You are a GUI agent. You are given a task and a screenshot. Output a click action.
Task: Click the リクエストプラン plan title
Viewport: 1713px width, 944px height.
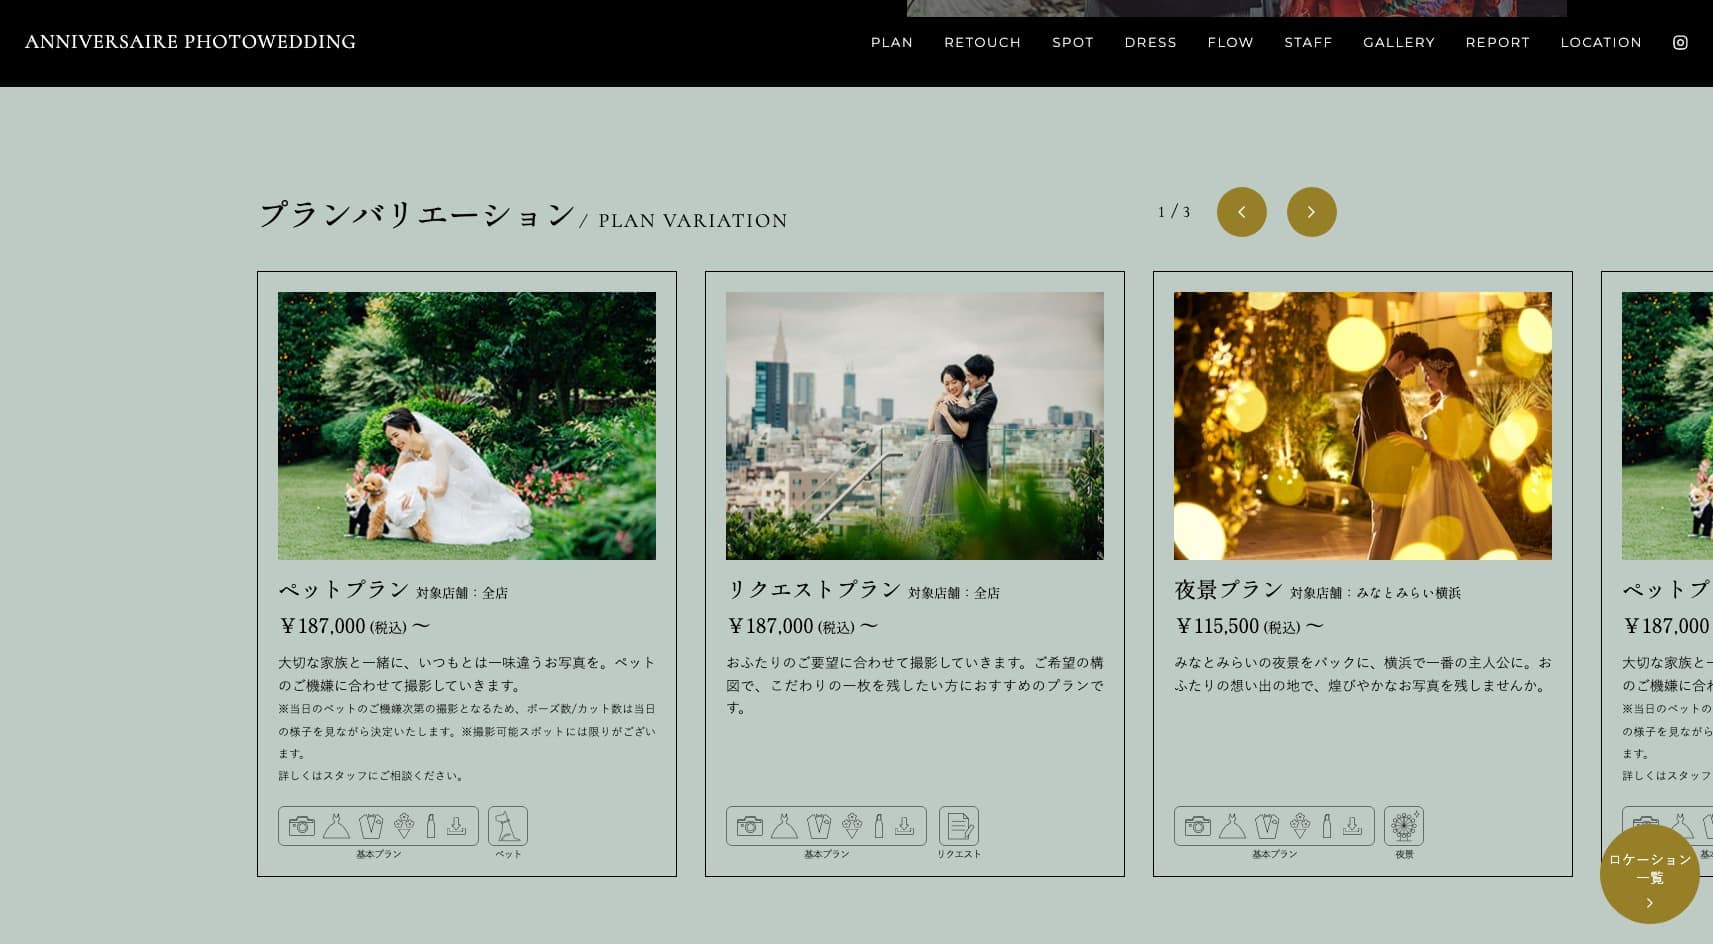(814, 590)
